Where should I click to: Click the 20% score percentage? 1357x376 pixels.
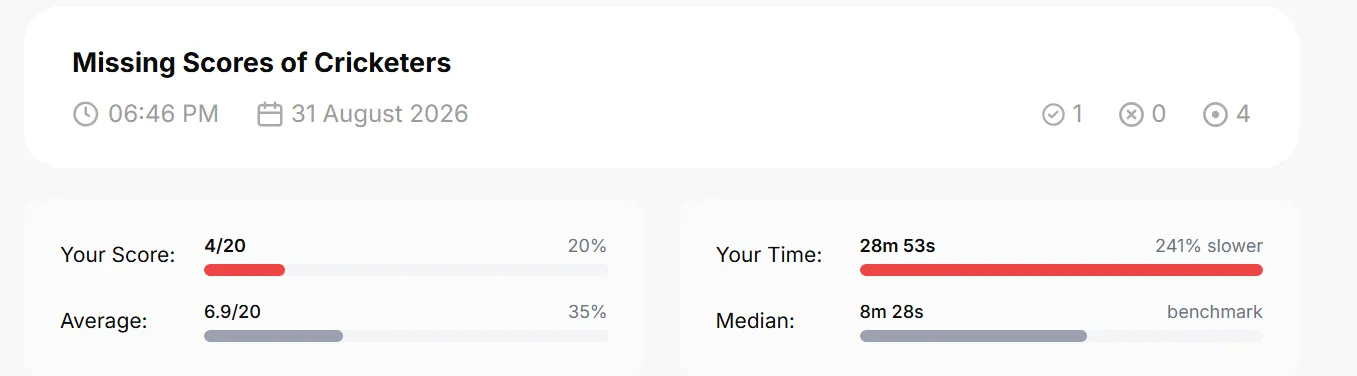pyautogui.click(x=588, y=246)
